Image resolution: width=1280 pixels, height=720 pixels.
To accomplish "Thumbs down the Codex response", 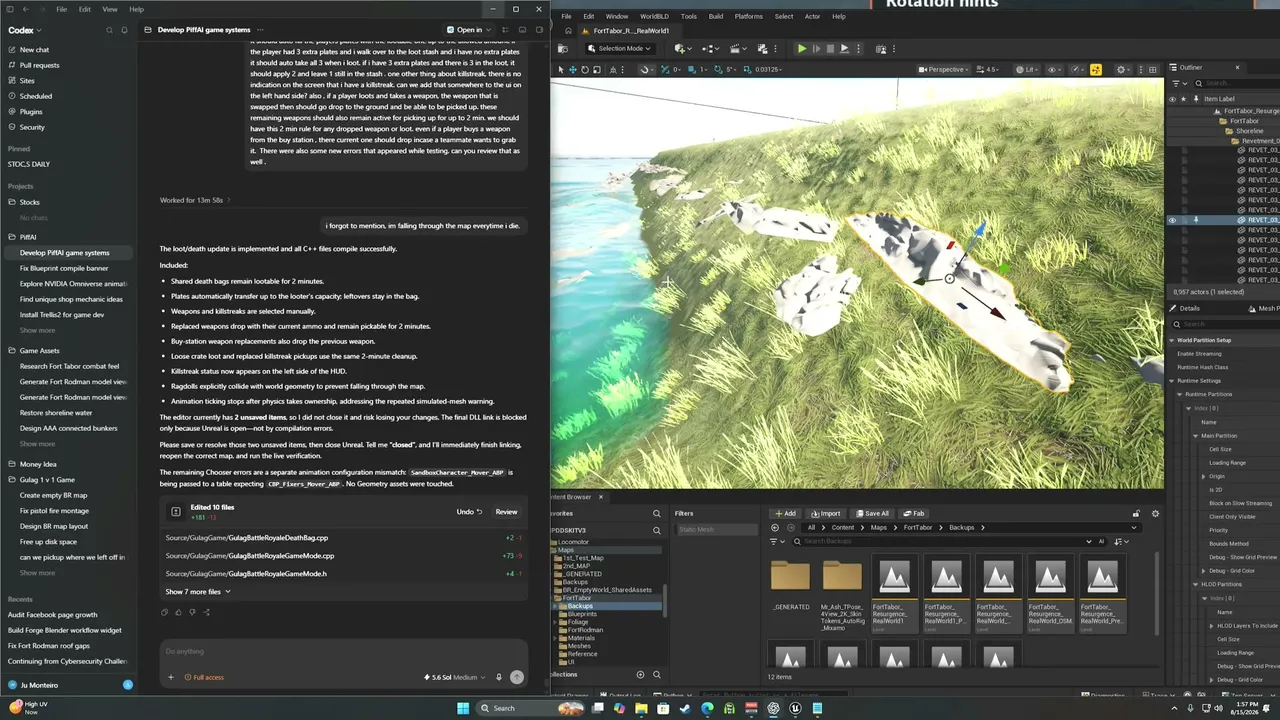I will tap(192, 612).
